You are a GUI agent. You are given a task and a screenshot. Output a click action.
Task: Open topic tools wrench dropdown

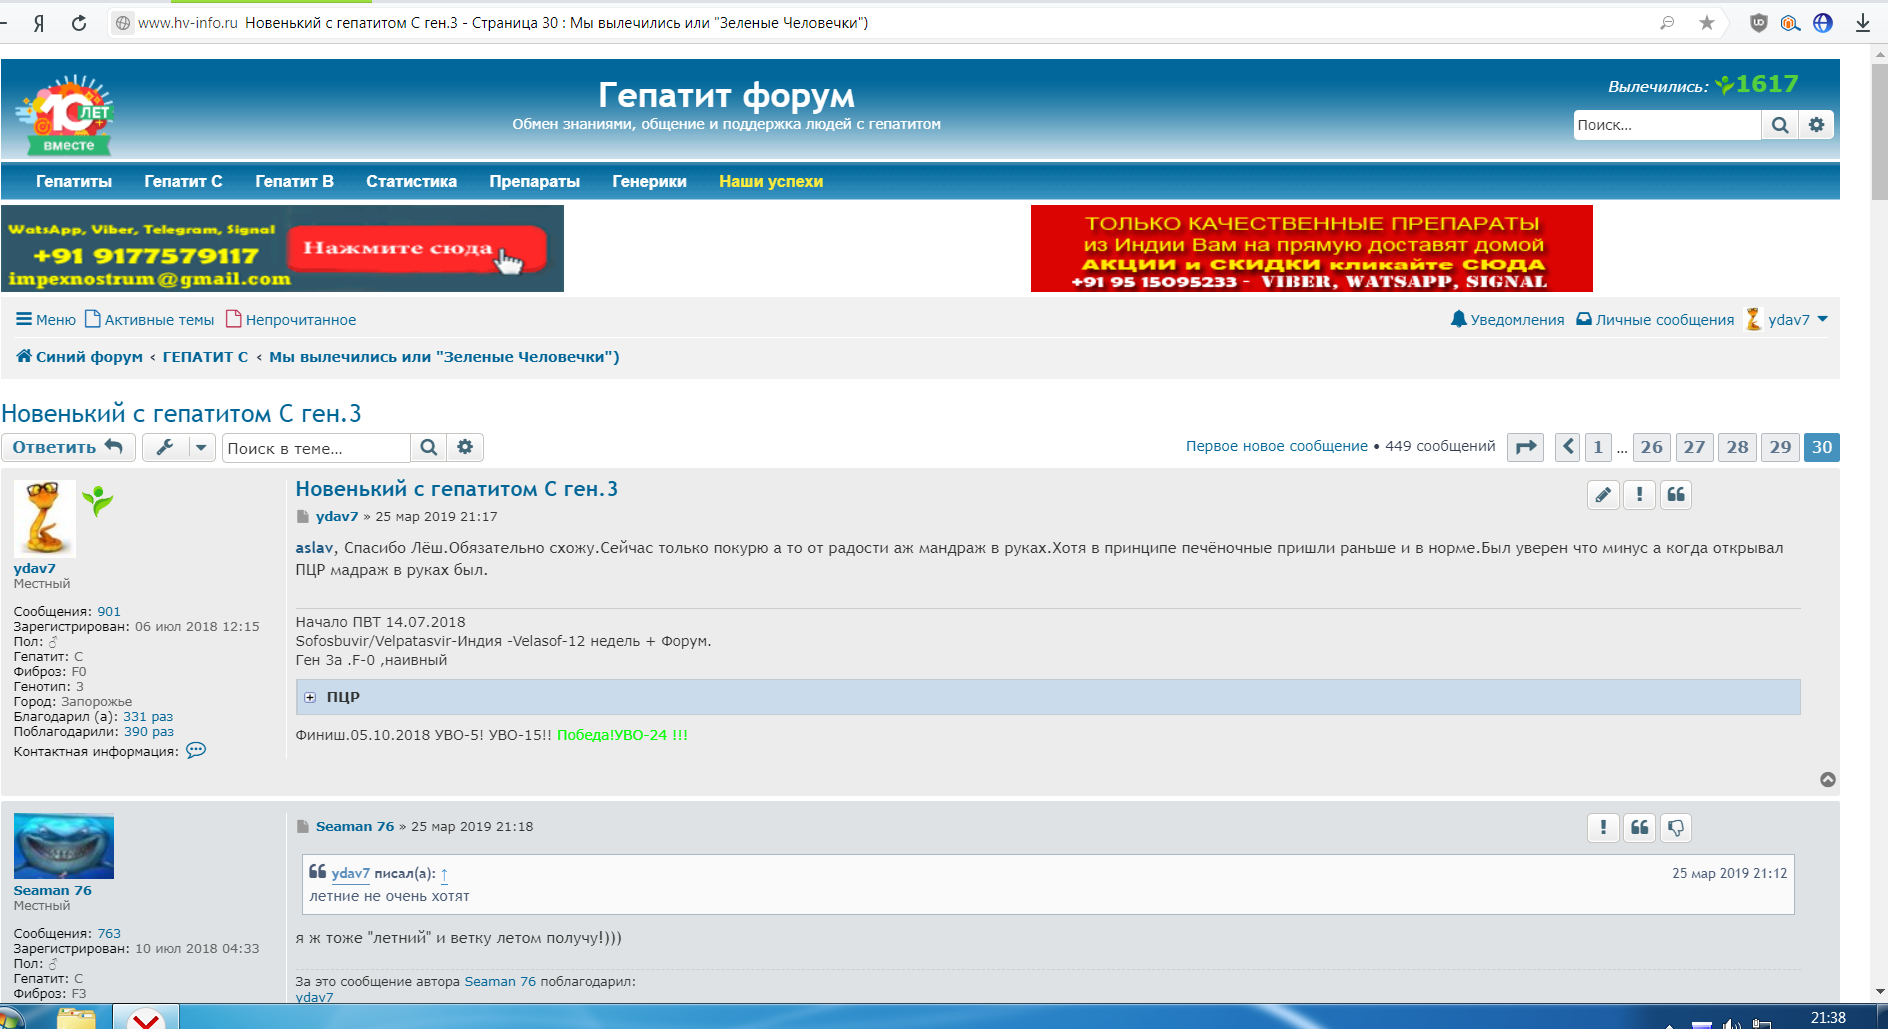pyautogui.click(x=178, y=447)
